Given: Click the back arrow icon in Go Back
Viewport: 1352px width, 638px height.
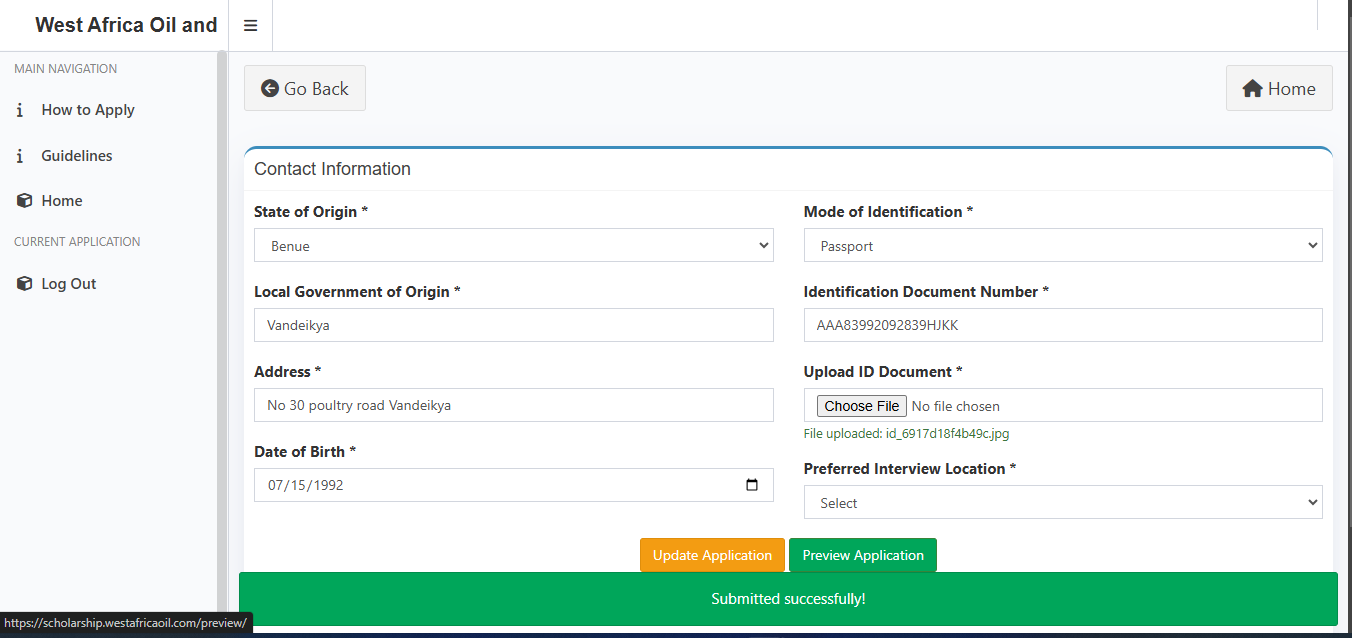Looking at the screenshot, I should point(270,89).
